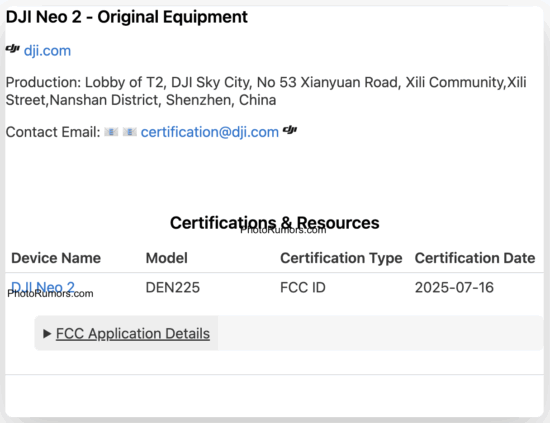Select the Model column header

(x=167, y=258)
